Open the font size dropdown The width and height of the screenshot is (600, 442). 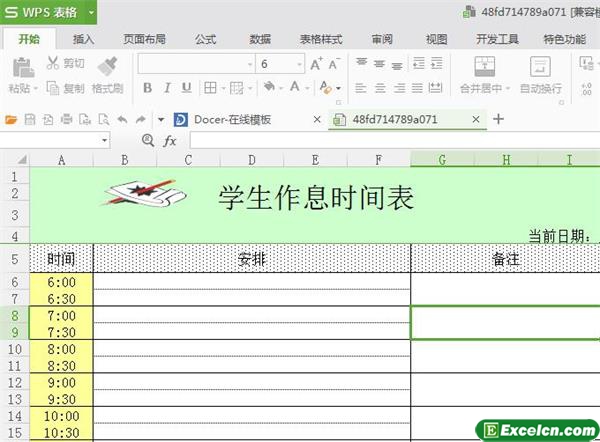click(x=299, y=64)
